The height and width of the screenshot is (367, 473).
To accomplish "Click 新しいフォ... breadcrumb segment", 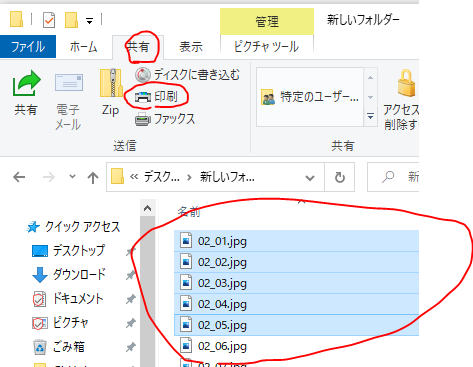I will 227,177.
